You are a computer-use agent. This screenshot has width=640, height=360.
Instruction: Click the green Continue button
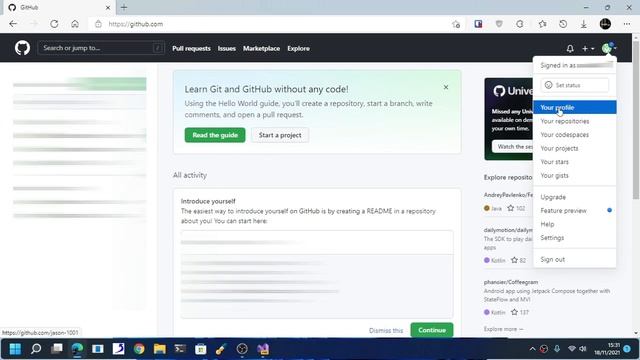point(432,330)
